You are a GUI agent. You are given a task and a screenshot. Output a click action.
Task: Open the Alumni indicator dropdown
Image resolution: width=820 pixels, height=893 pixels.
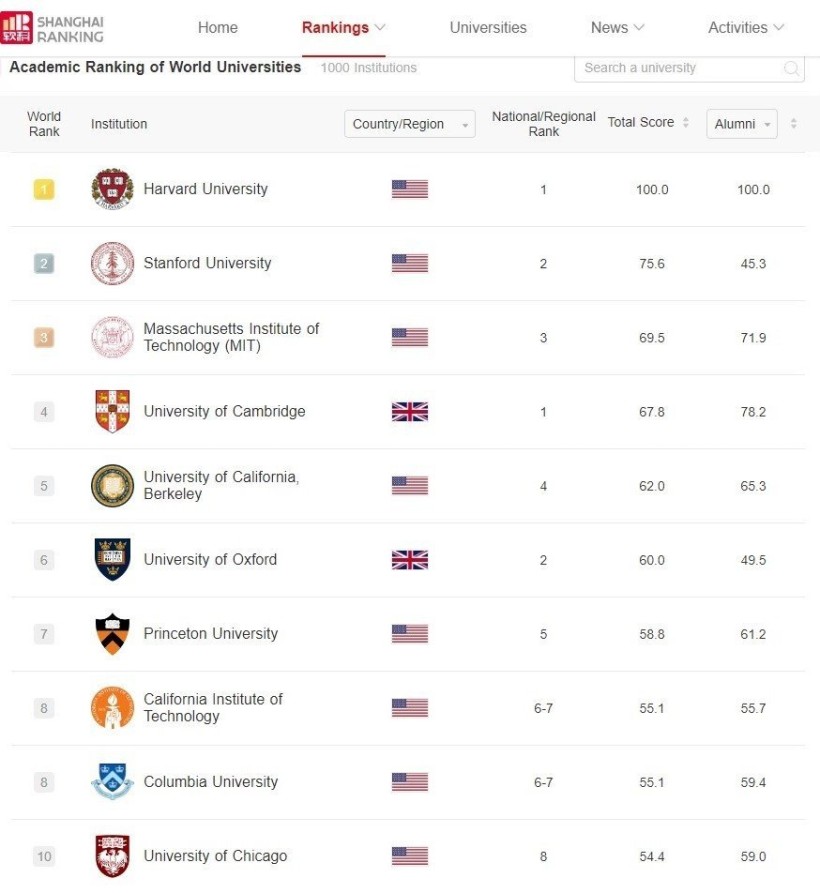741,124
